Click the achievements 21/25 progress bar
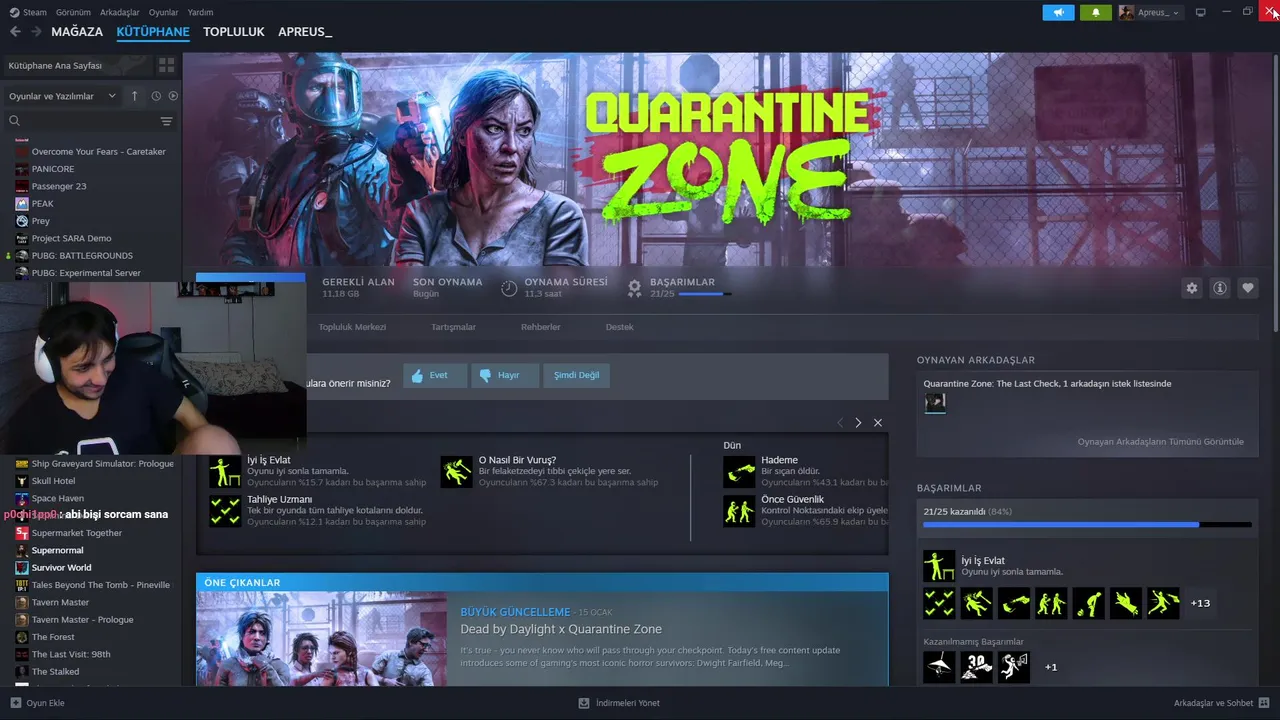Viewport: 1280px width, 720px height. point(1087,524)
